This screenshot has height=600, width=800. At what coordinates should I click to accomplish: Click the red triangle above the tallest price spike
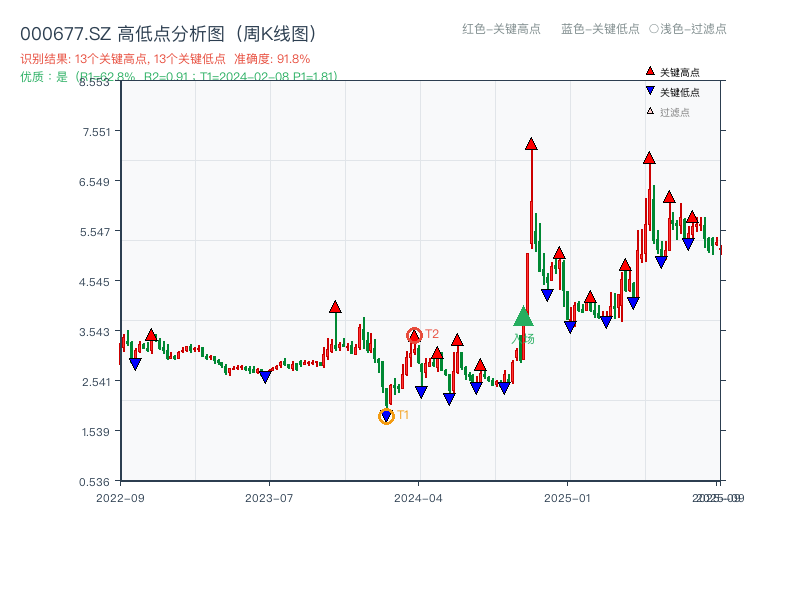coord(530,143)
